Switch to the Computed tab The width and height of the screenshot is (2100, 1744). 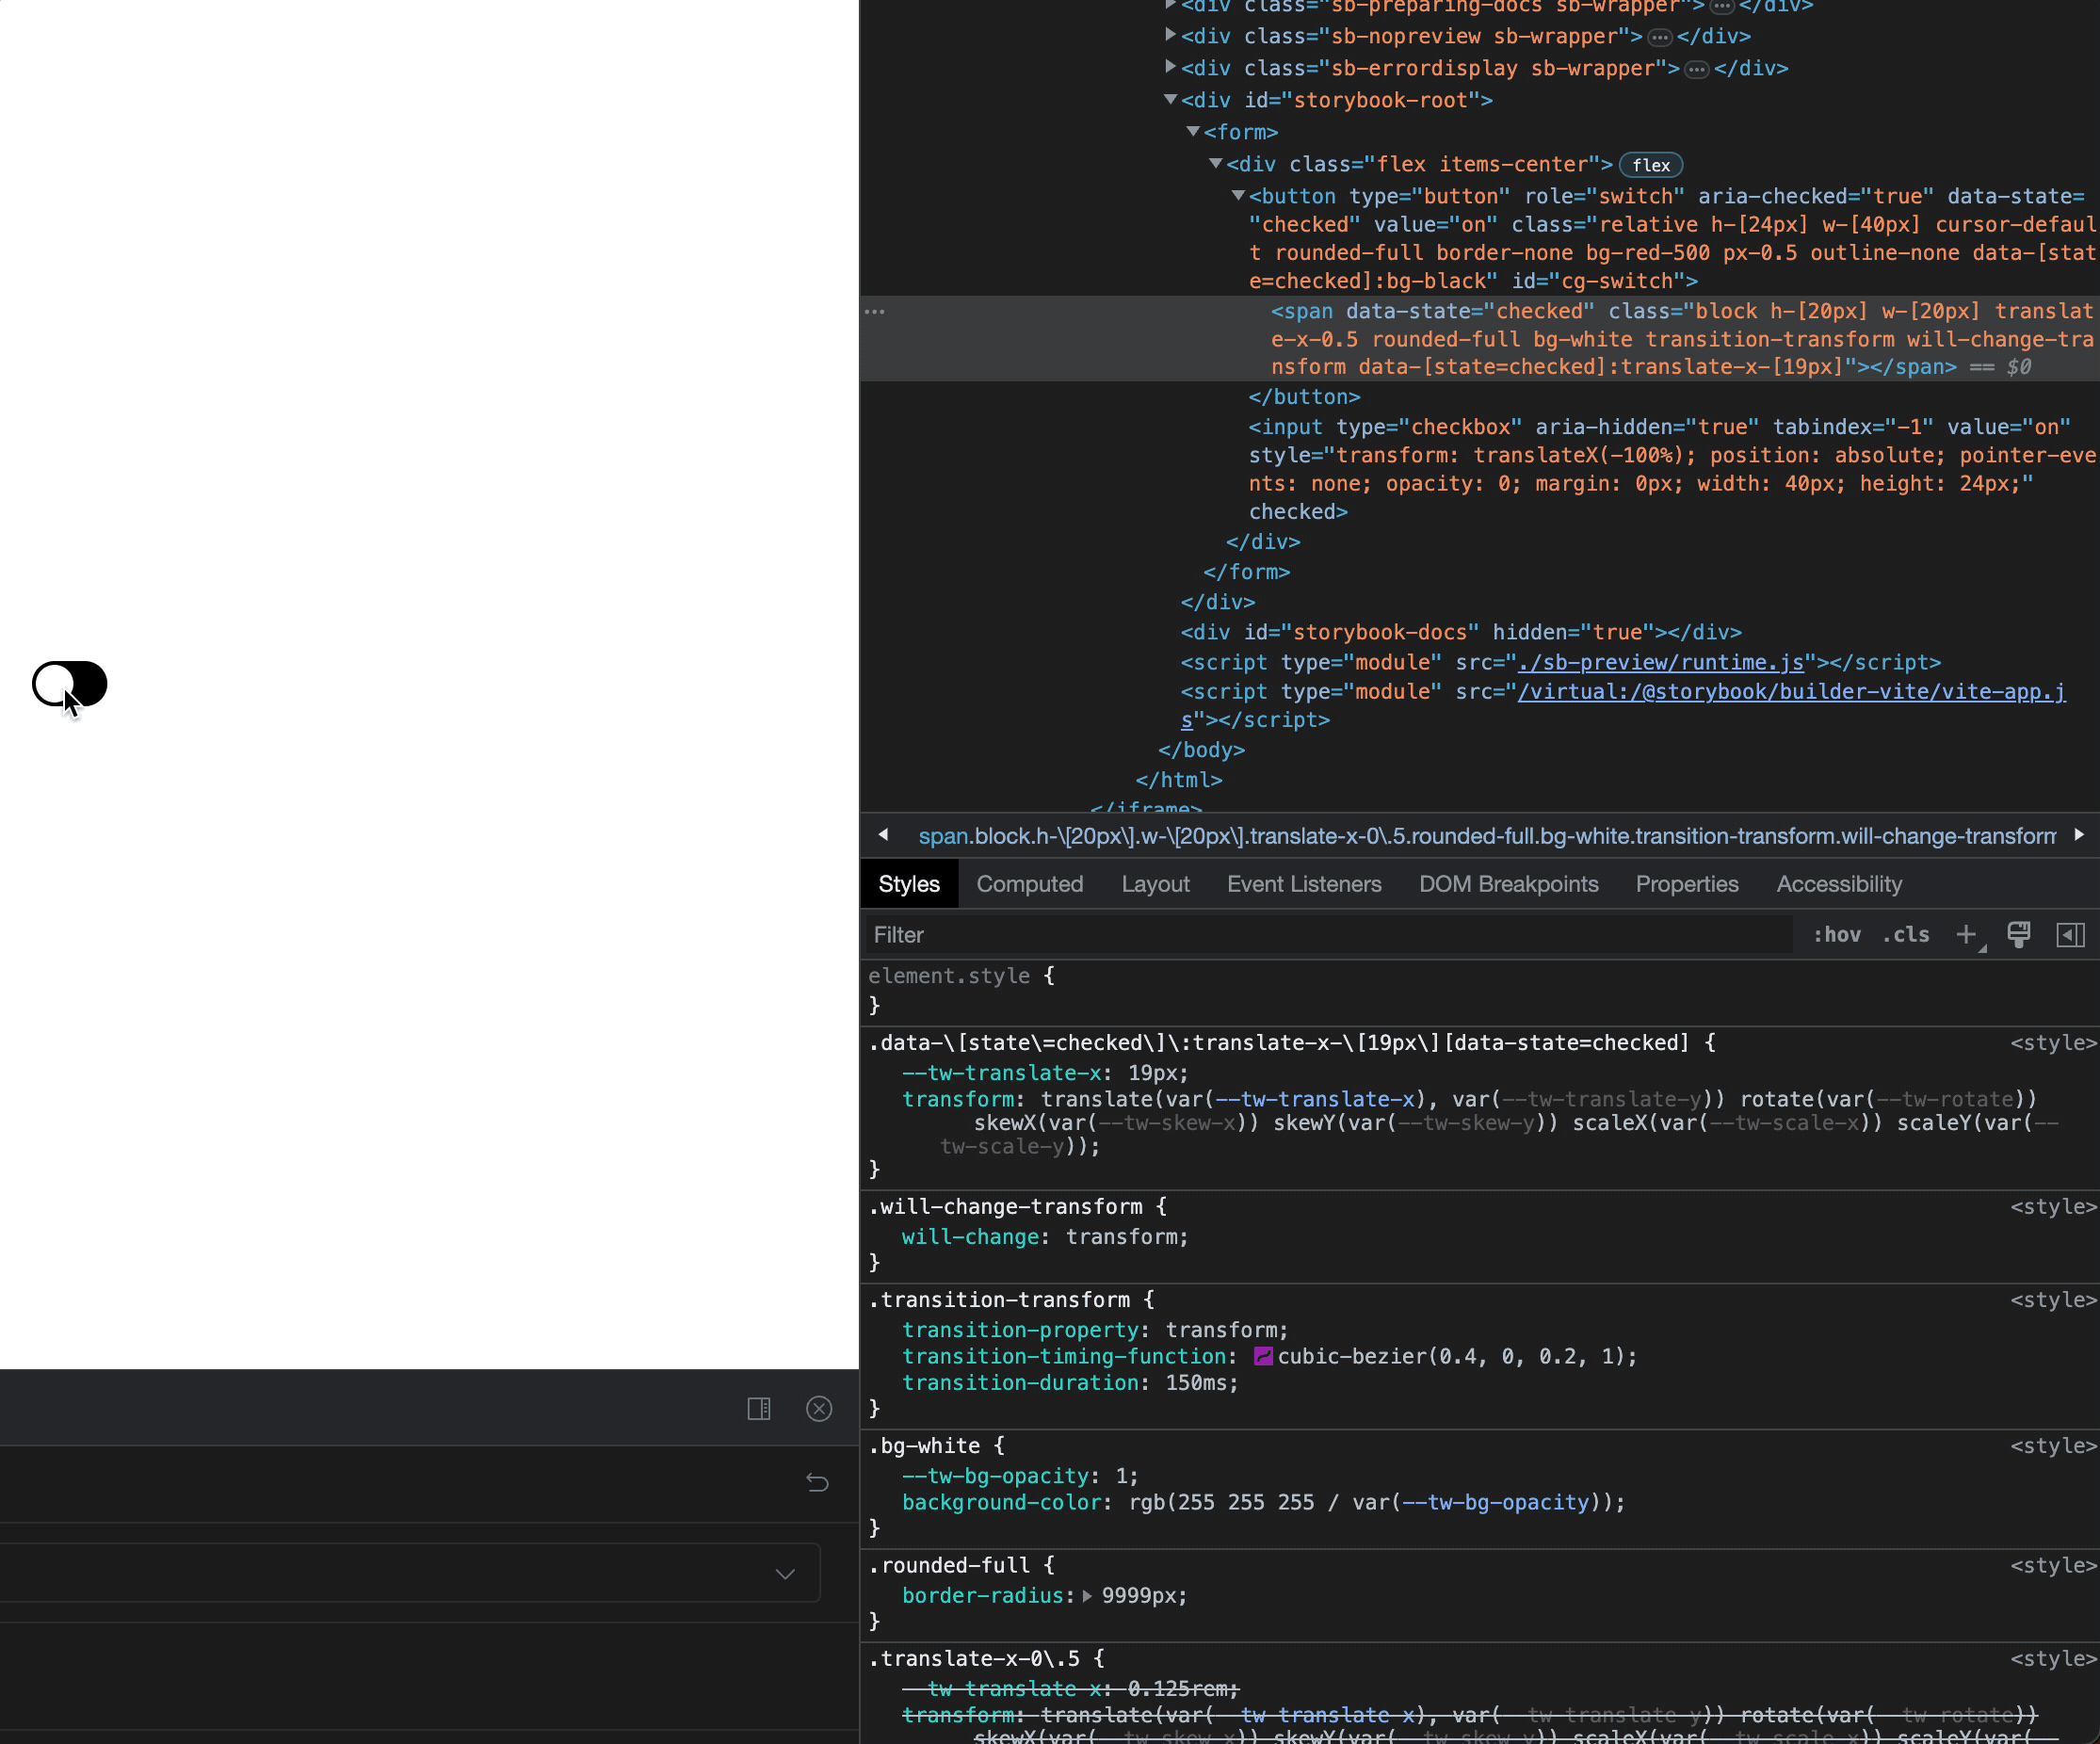tap(1030, 884)
